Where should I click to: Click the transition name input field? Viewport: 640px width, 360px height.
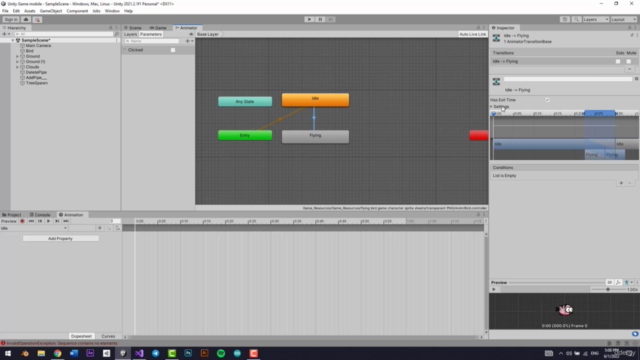[568, 79]
